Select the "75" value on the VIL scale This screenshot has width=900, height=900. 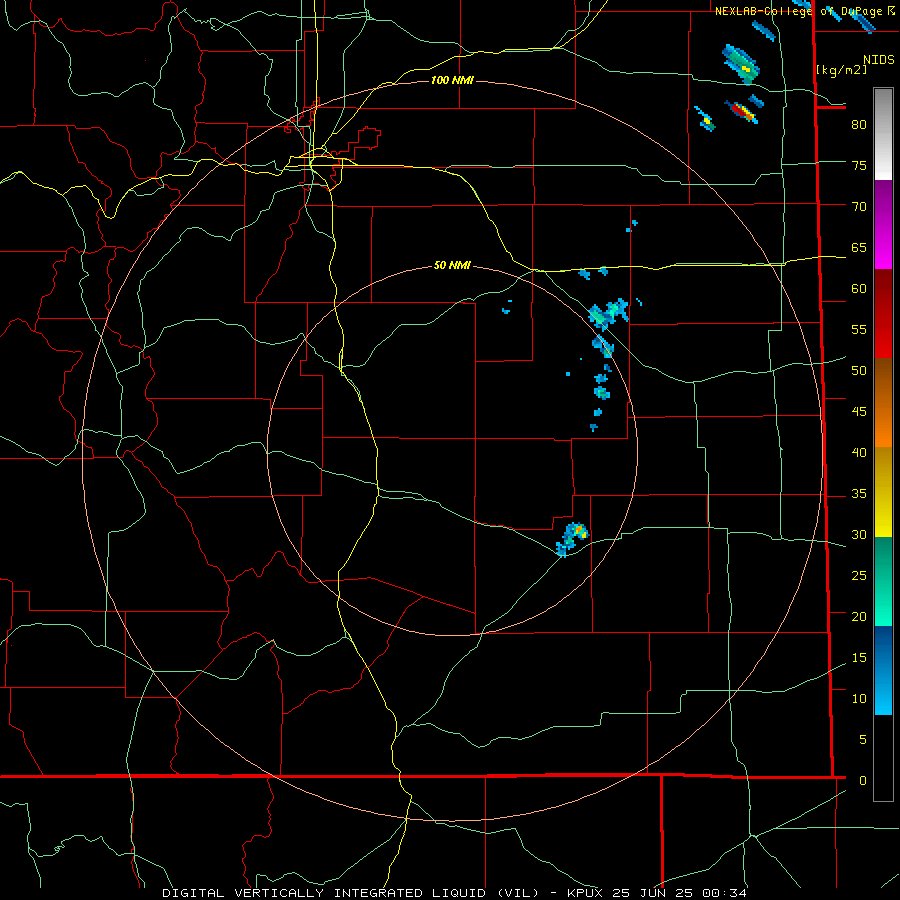859,166
